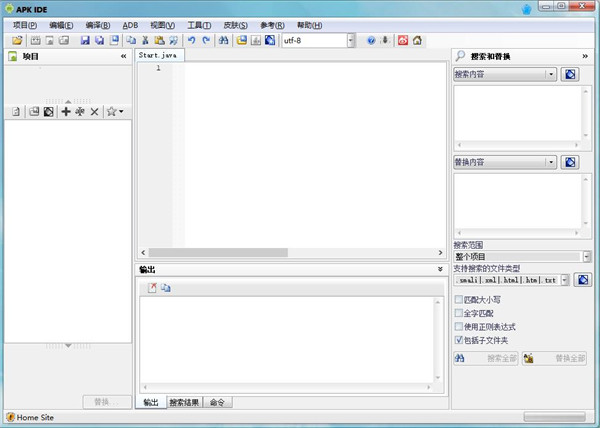Collapse the 项目 panel with « chevron
The width and height of the screenshot is (600, 428).
(123, 56)
